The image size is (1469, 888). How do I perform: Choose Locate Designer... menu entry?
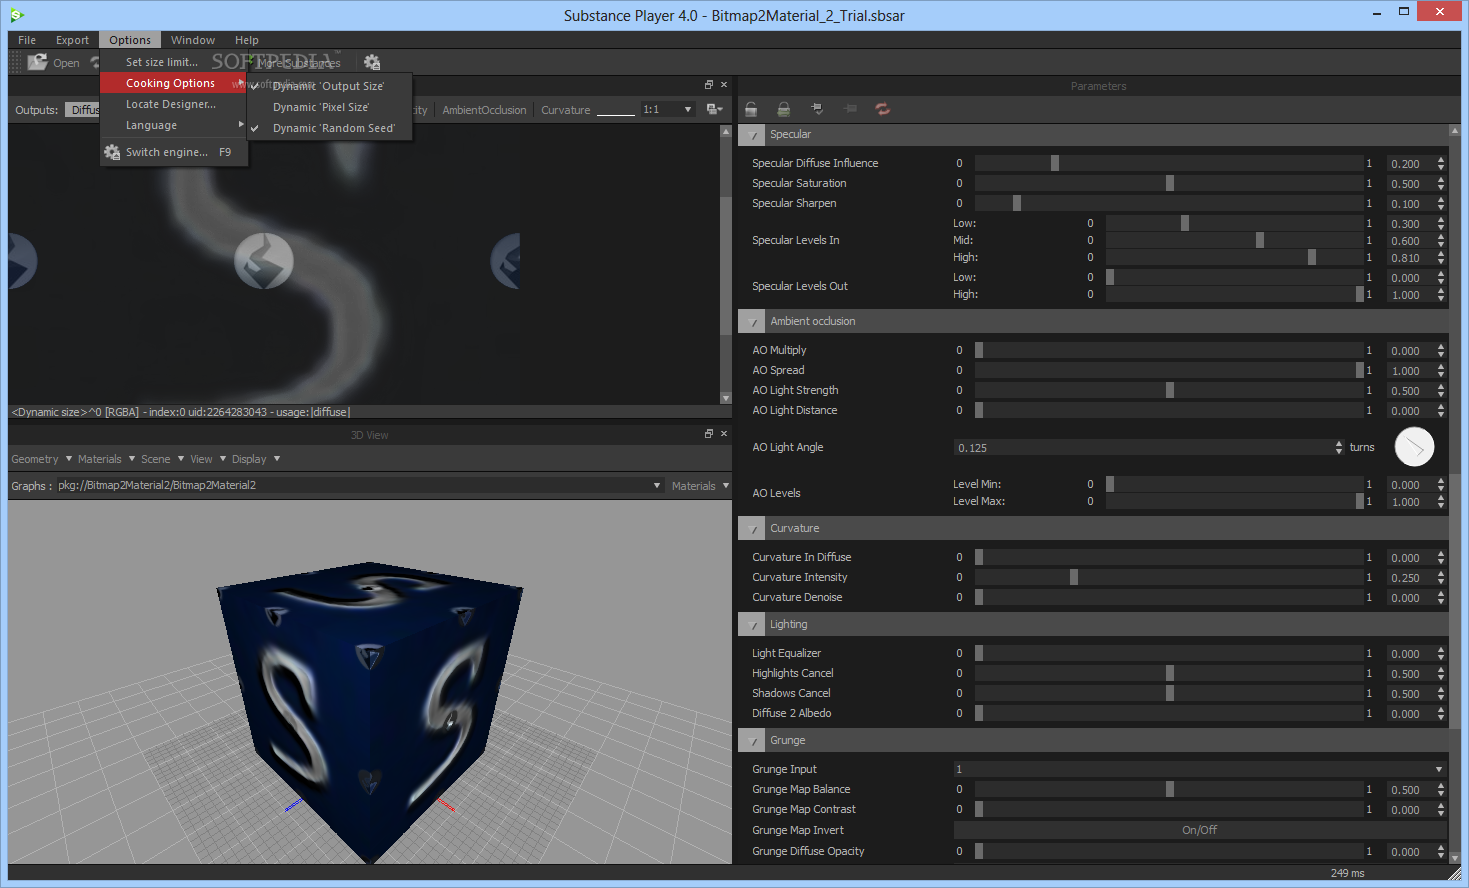click(173, 104)
